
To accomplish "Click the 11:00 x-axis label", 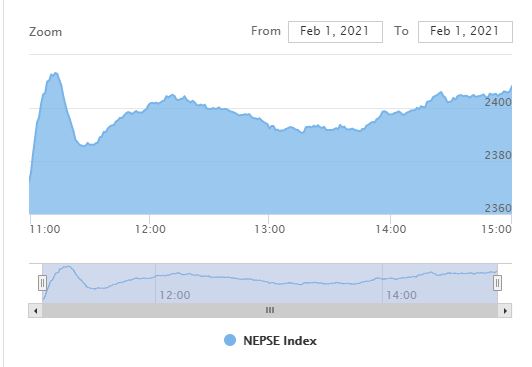I will [x=45, y=229].
